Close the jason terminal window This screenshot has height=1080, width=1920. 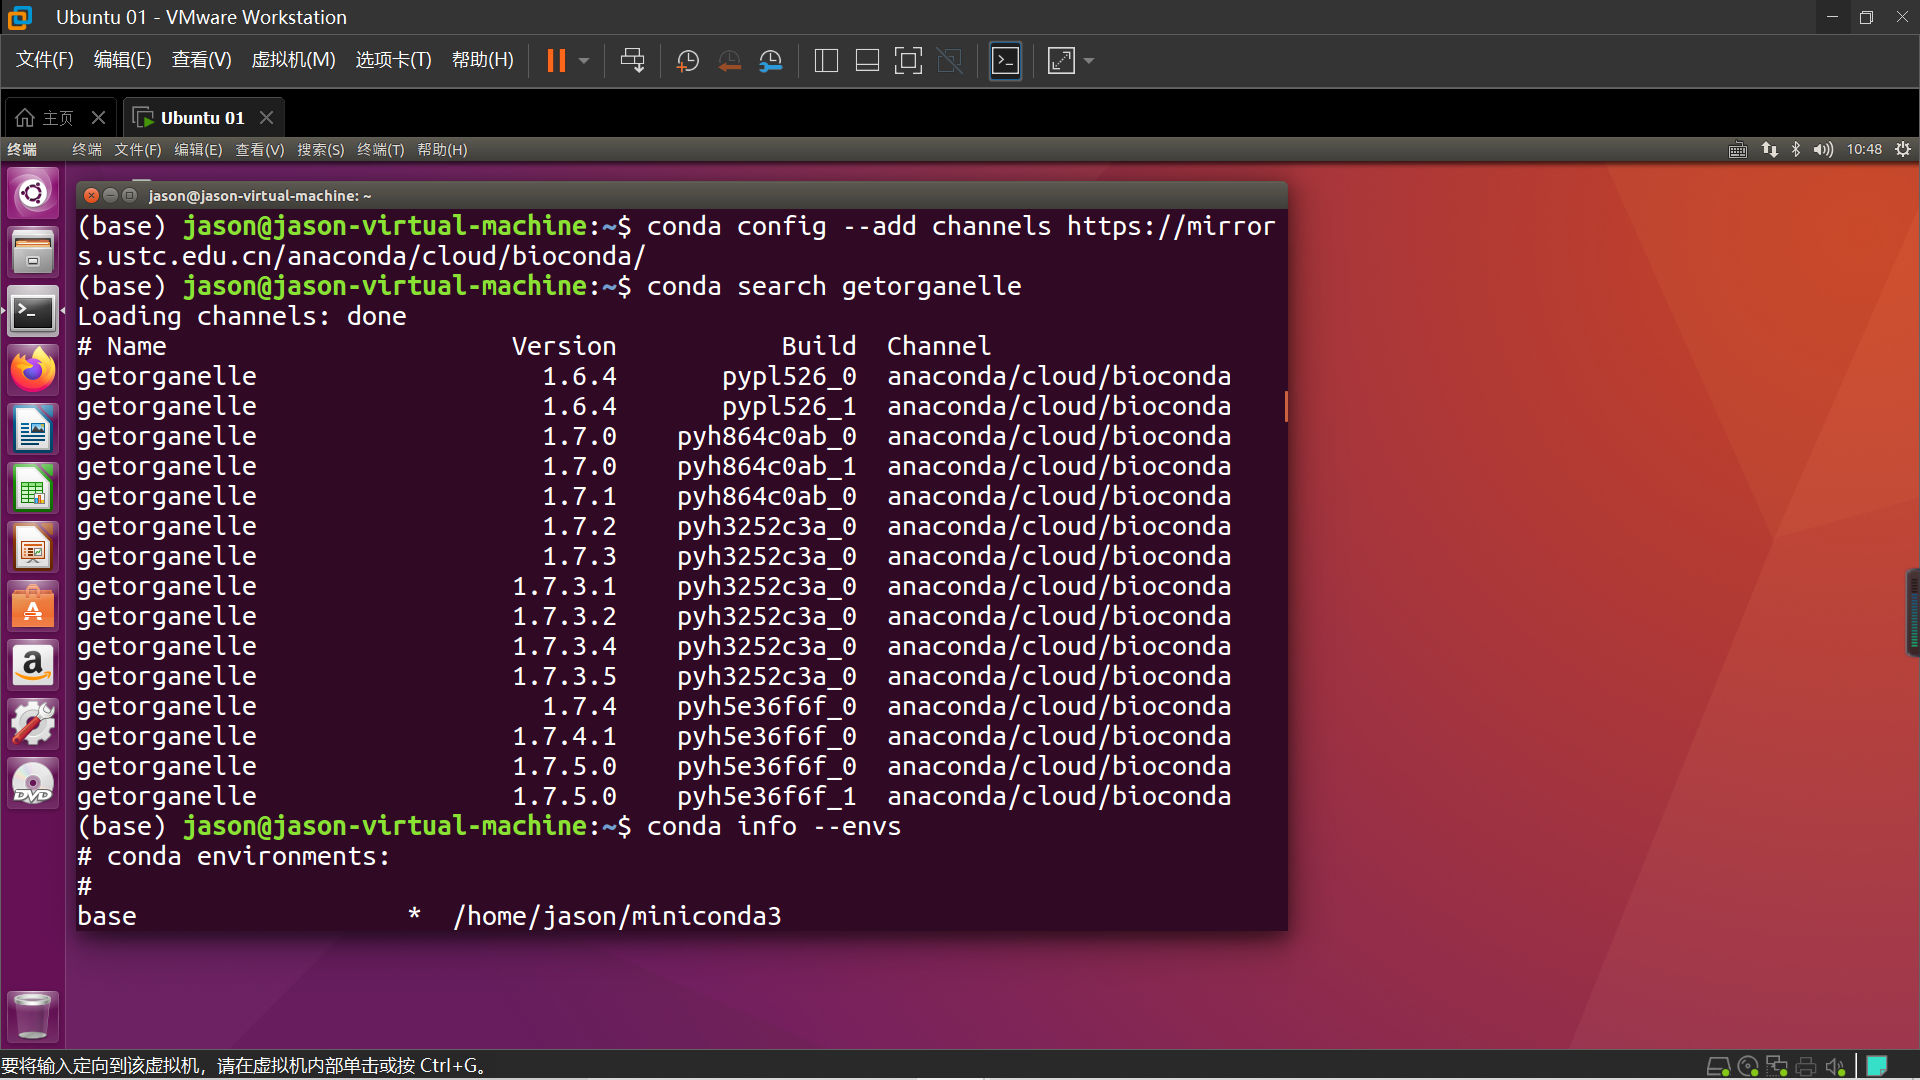click(x=92, y=196)
